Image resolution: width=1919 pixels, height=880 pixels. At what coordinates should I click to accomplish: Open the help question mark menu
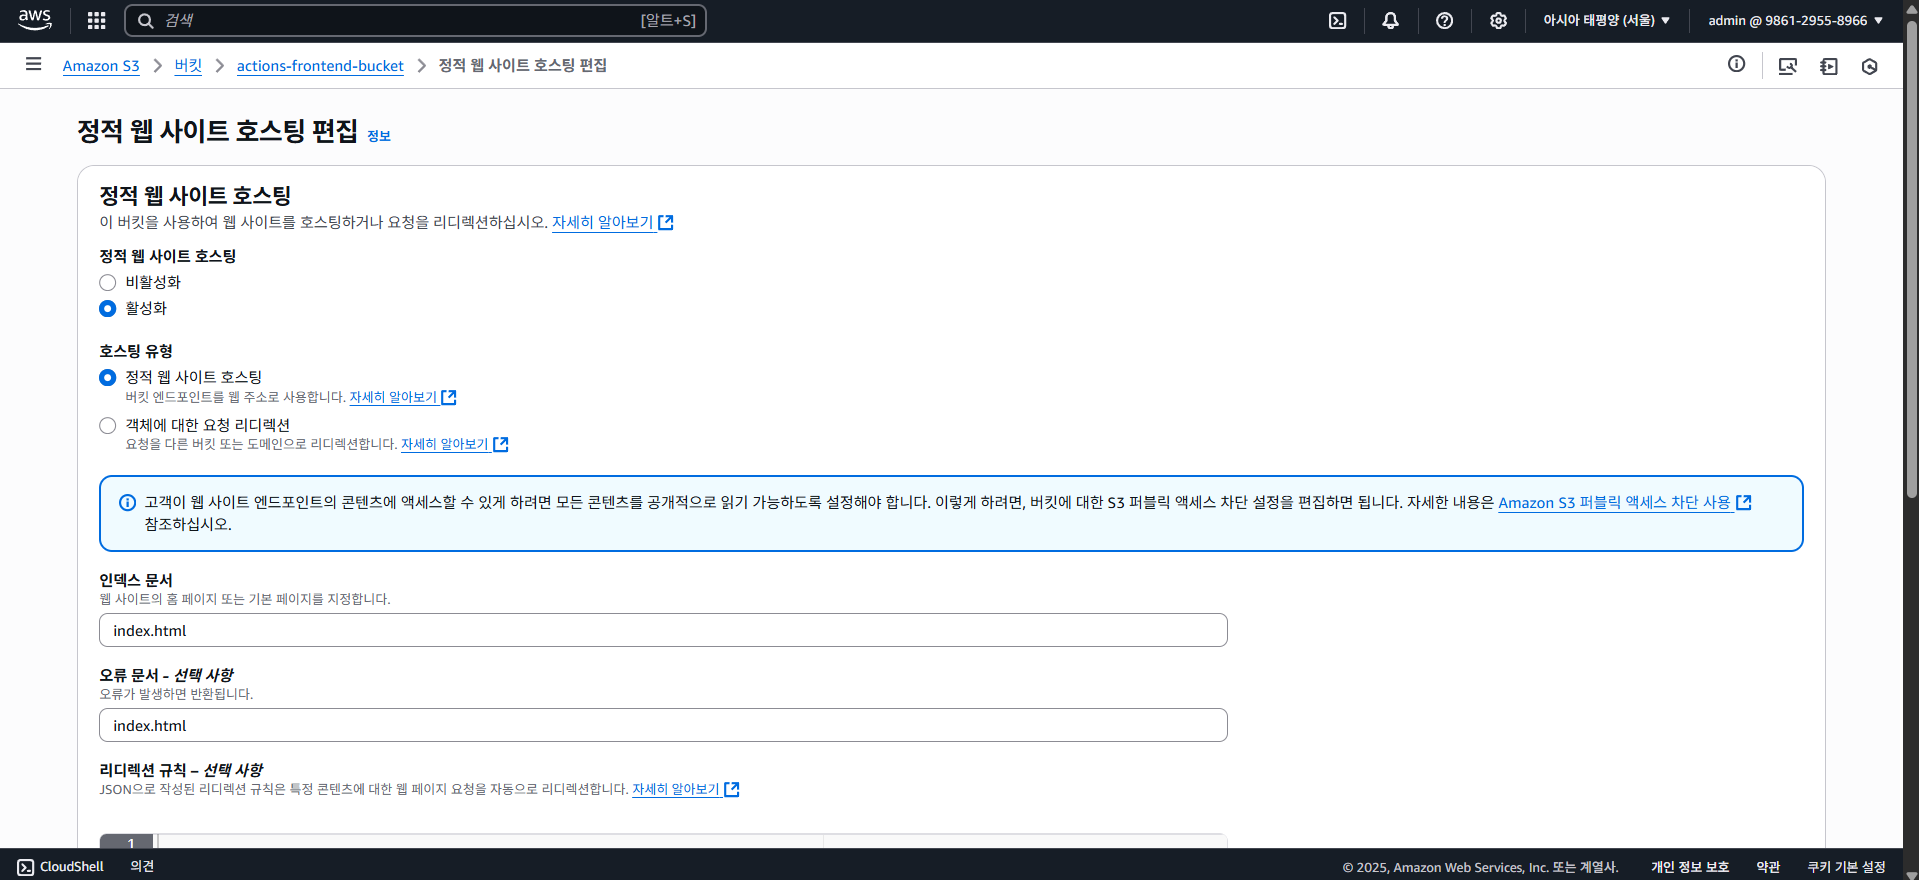[1444, 20]
